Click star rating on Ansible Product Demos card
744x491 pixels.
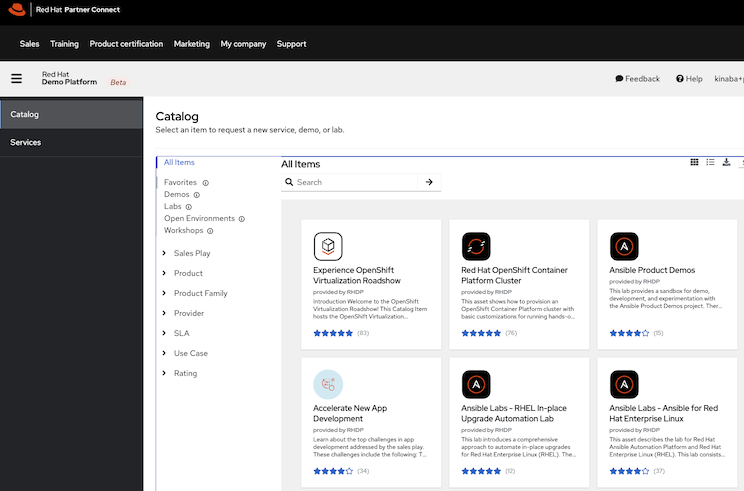point(629,333)
